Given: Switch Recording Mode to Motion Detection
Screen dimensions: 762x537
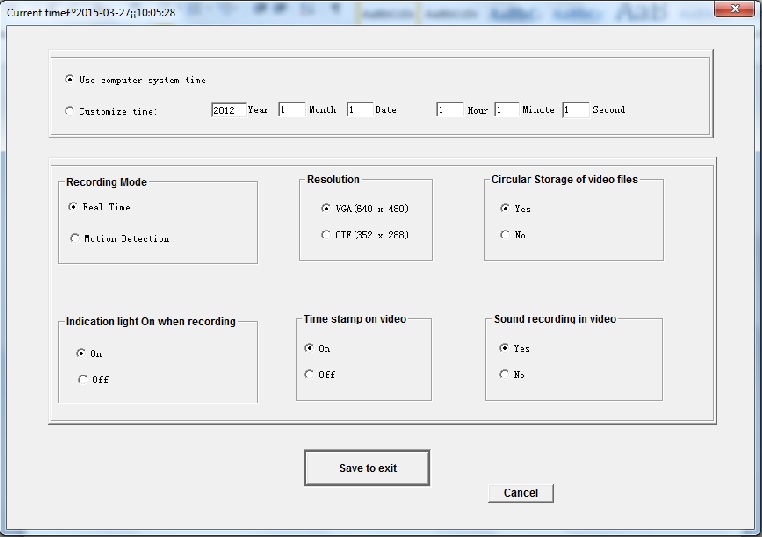Looking at the screenshot, I should pos(73,238).
